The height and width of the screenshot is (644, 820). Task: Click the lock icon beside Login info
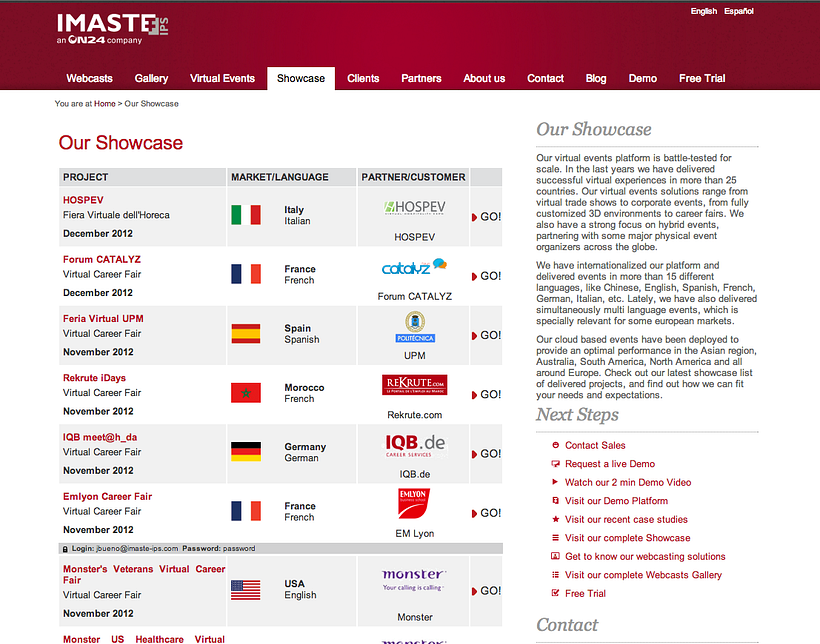[x=65, y=549]
